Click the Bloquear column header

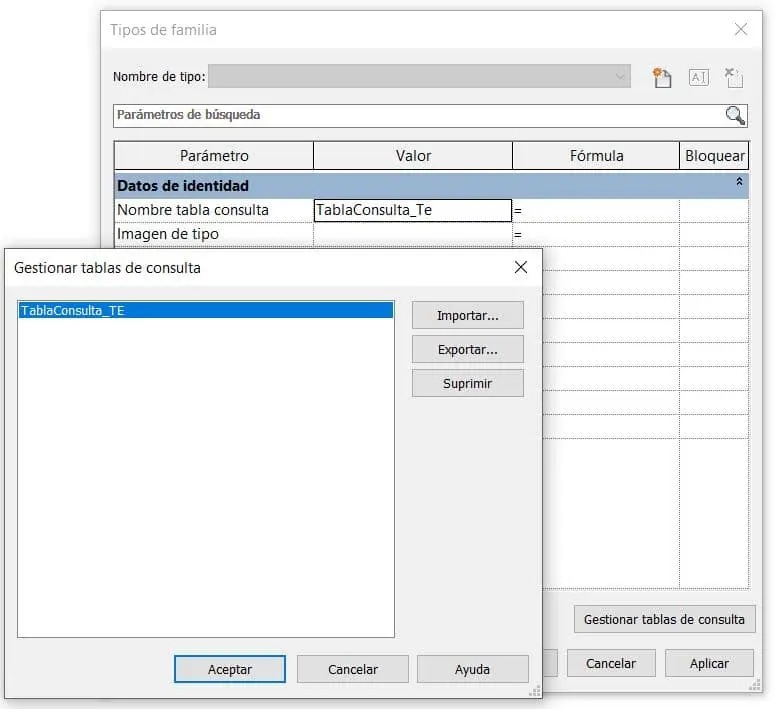(714, 156)
